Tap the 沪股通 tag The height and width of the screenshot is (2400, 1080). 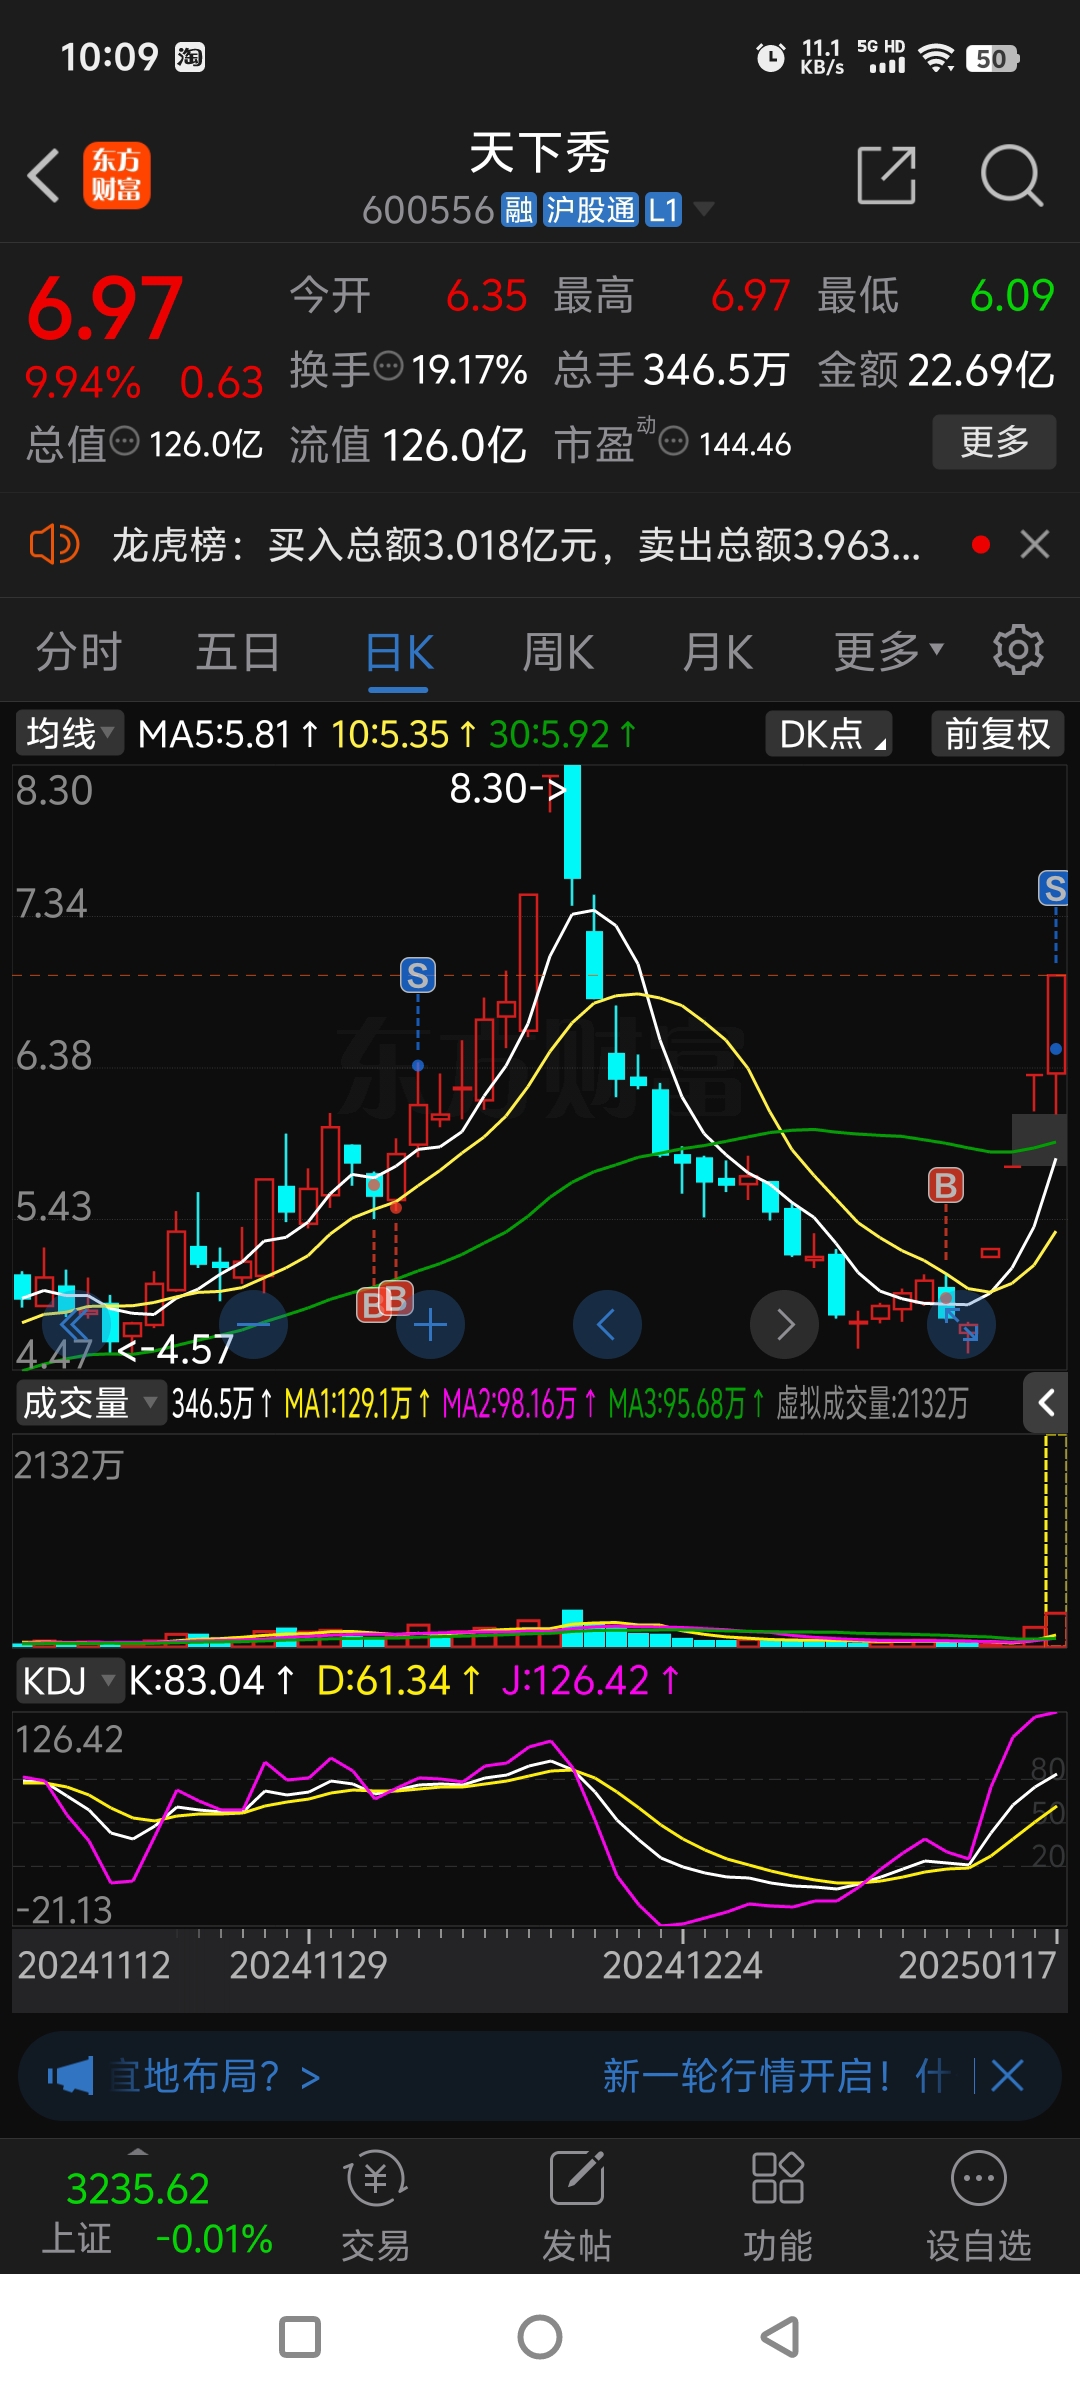coord(590,210)
